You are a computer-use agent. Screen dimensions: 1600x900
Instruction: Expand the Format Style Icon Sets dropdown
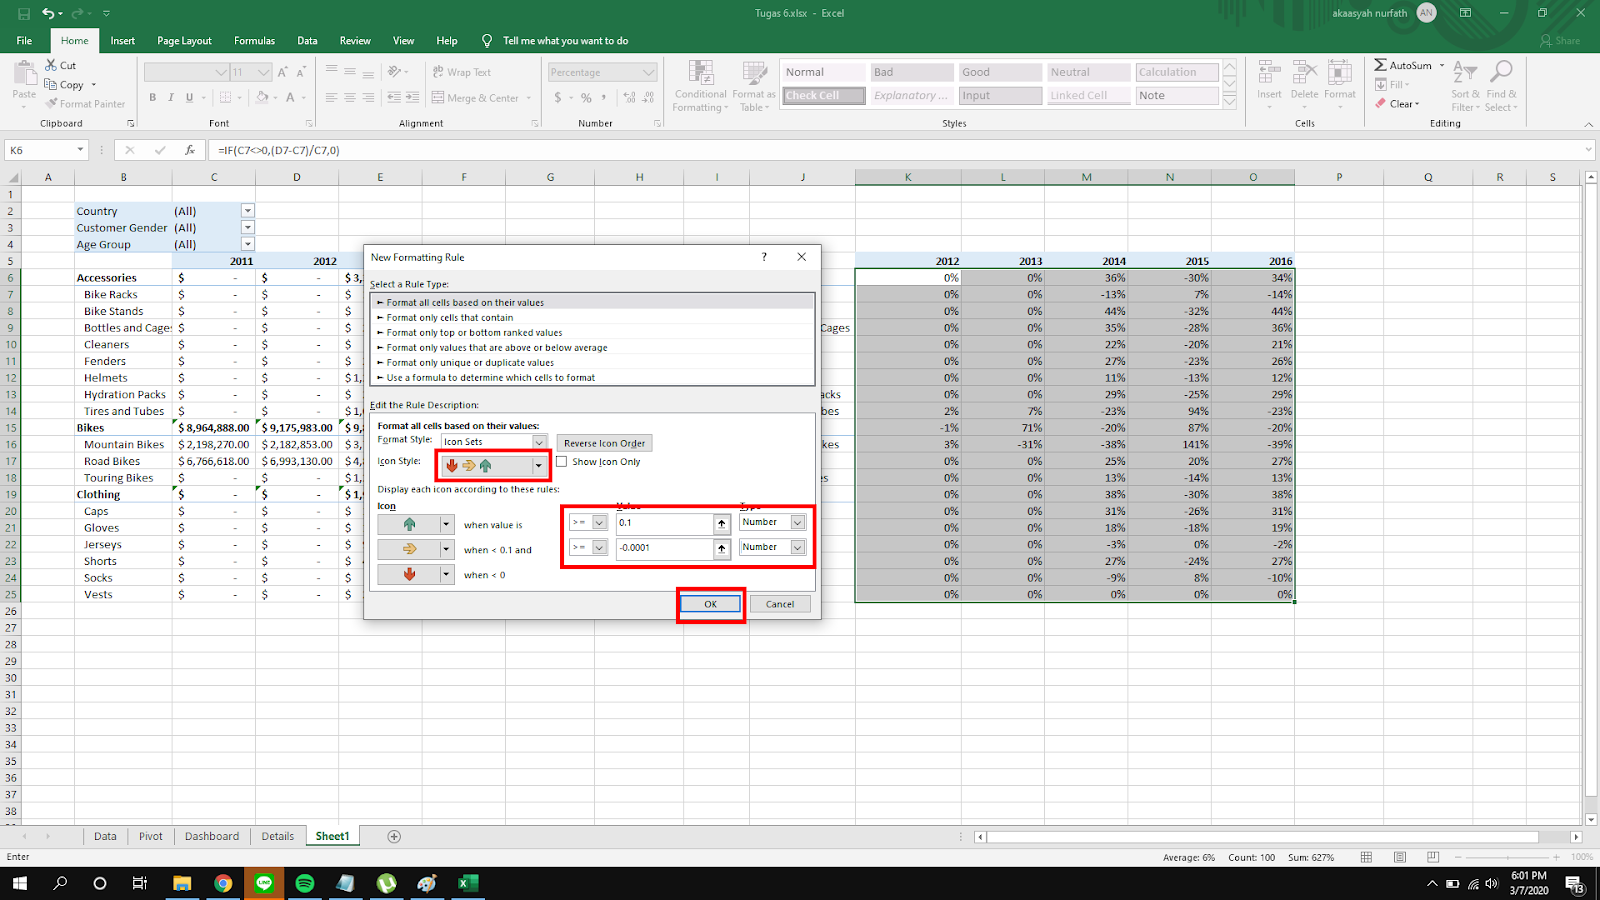click(x=539, y=442)
